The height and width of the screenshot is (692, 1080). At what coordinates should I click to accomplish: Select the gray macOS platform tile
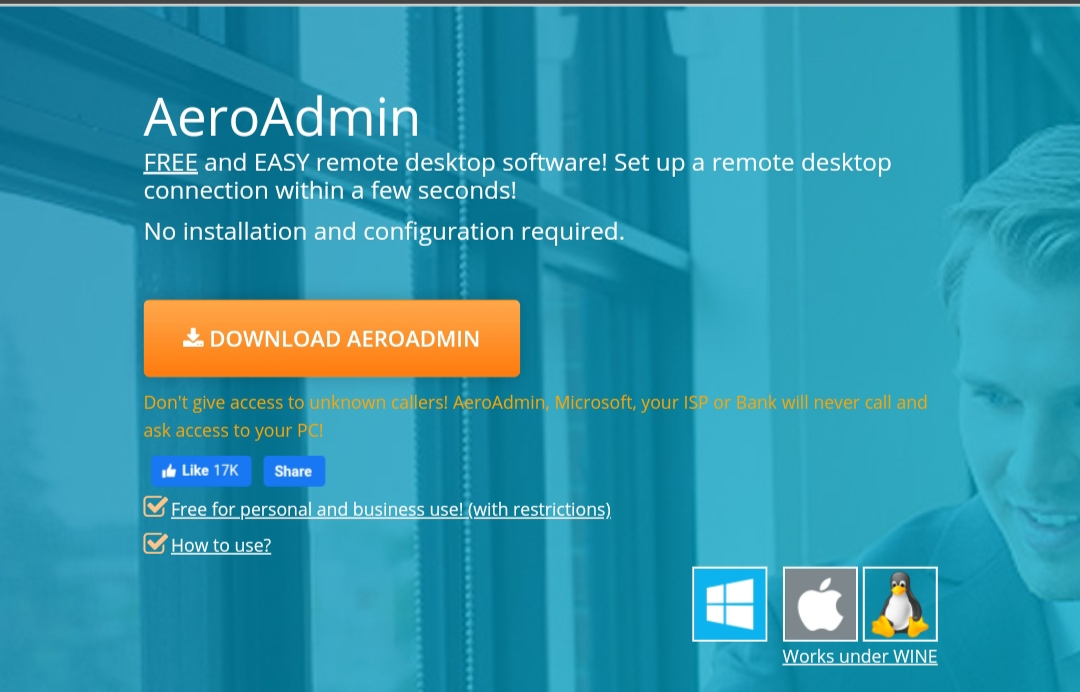coord(820,603)
